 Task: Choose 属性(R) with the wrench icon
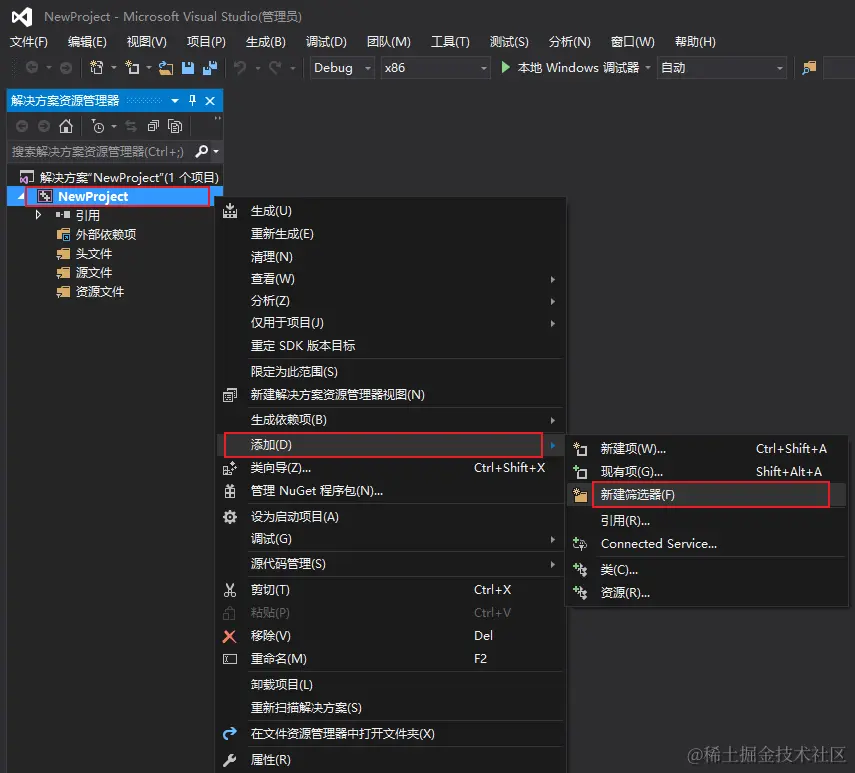click(391, 759)
